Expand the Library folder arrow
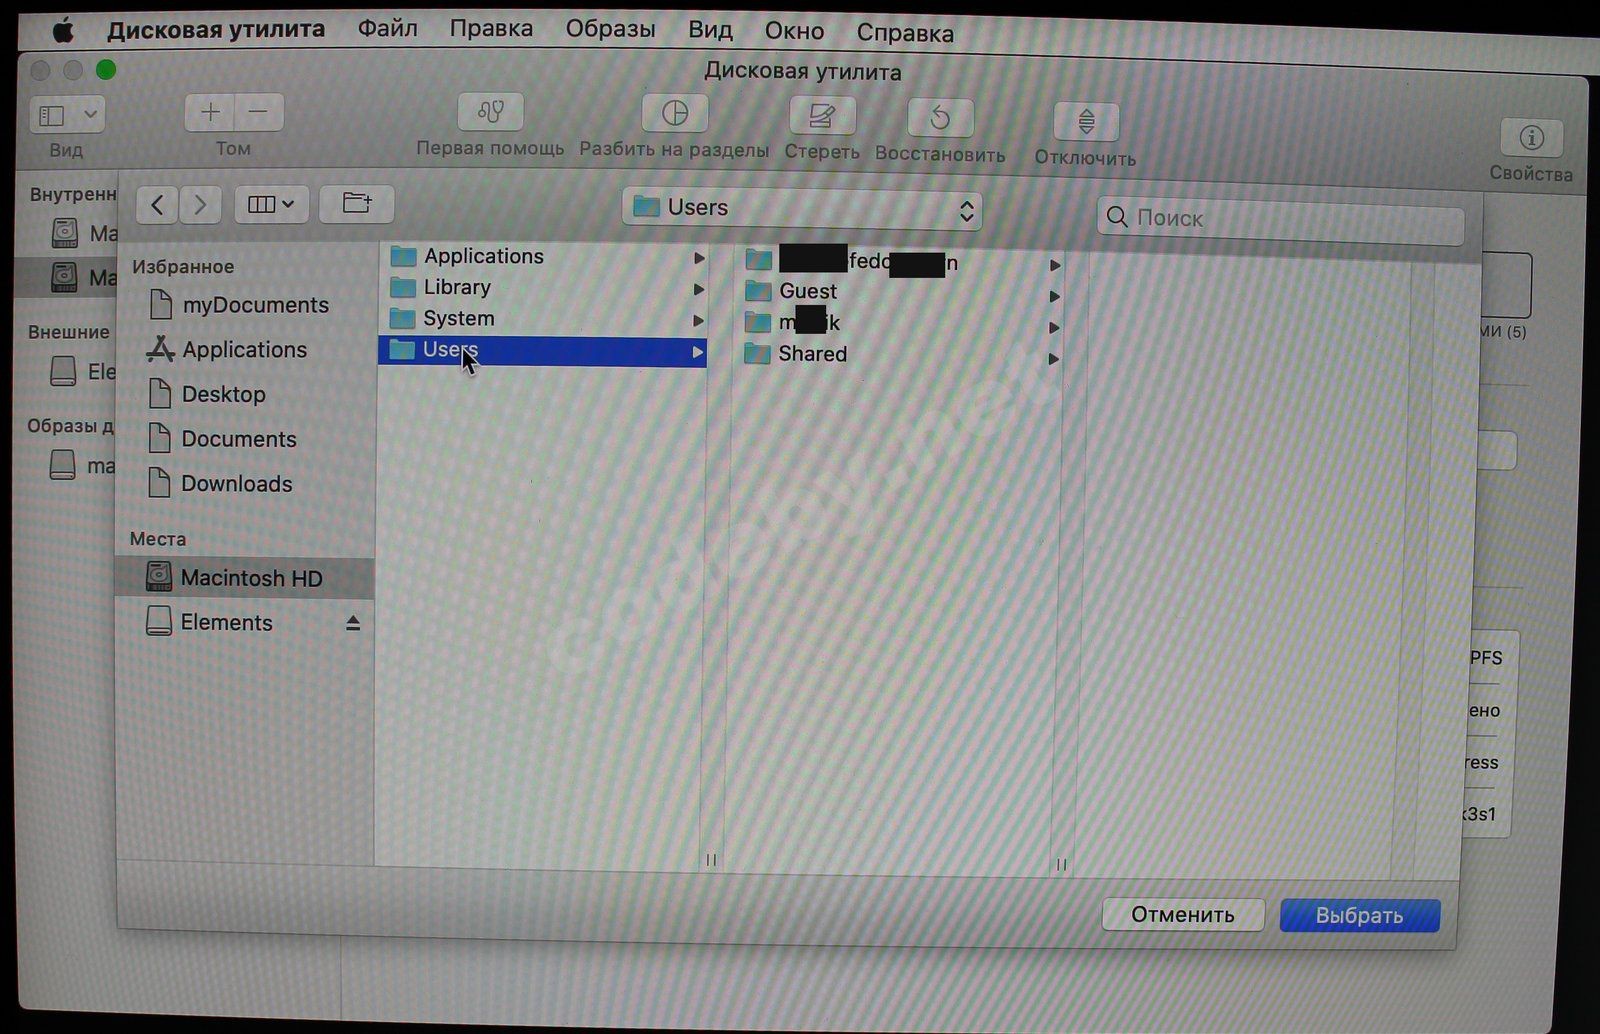This screenshot has height=1034, width=1600. tap(699, 289)
